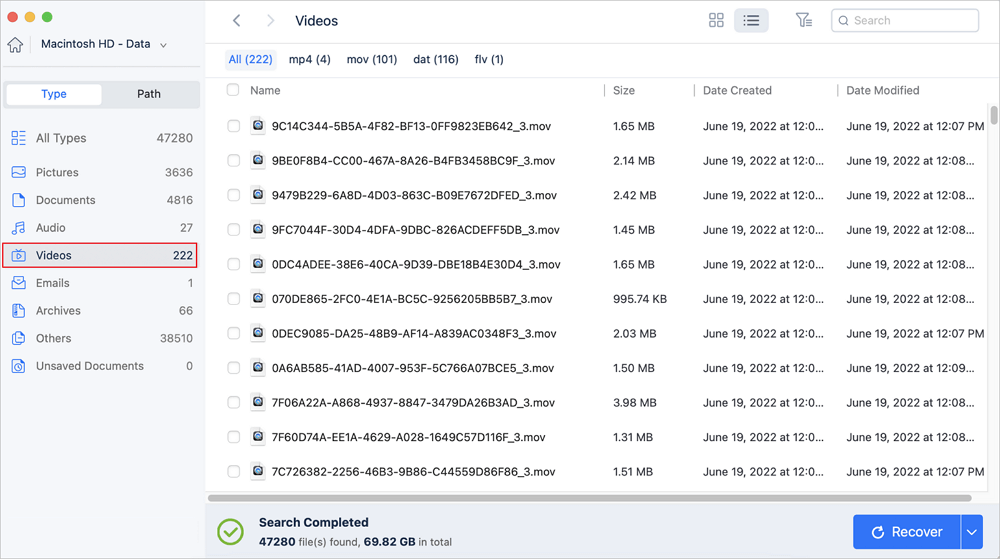Click file icon of 0DC4ADEE mov file

pos(258,263)
